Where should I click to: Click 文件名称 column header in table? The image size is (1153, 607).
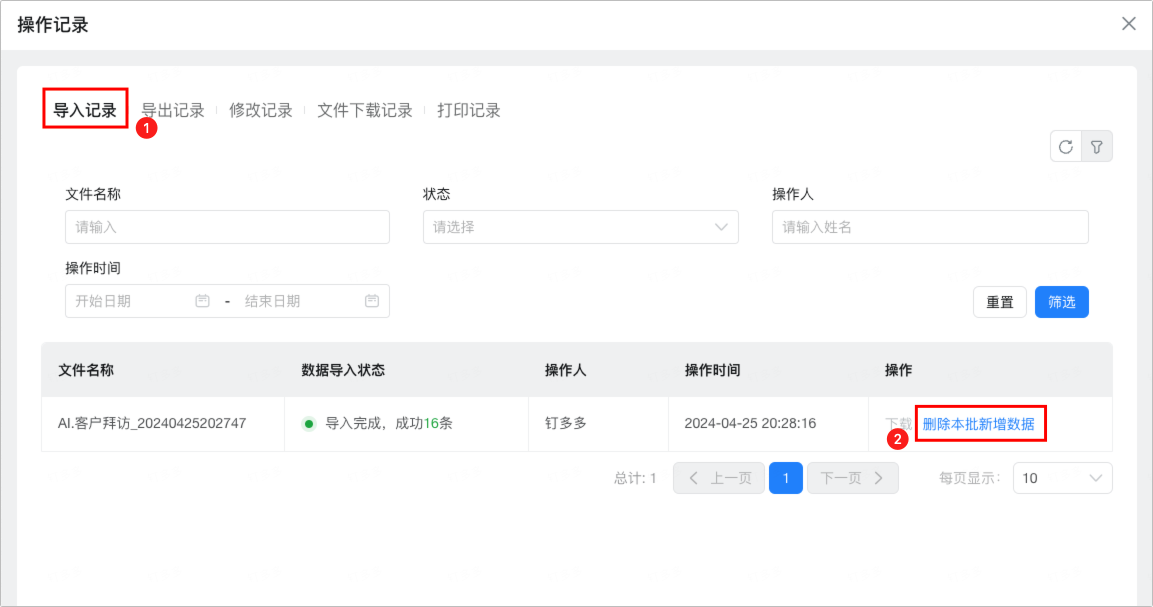[x=86, y=370]
